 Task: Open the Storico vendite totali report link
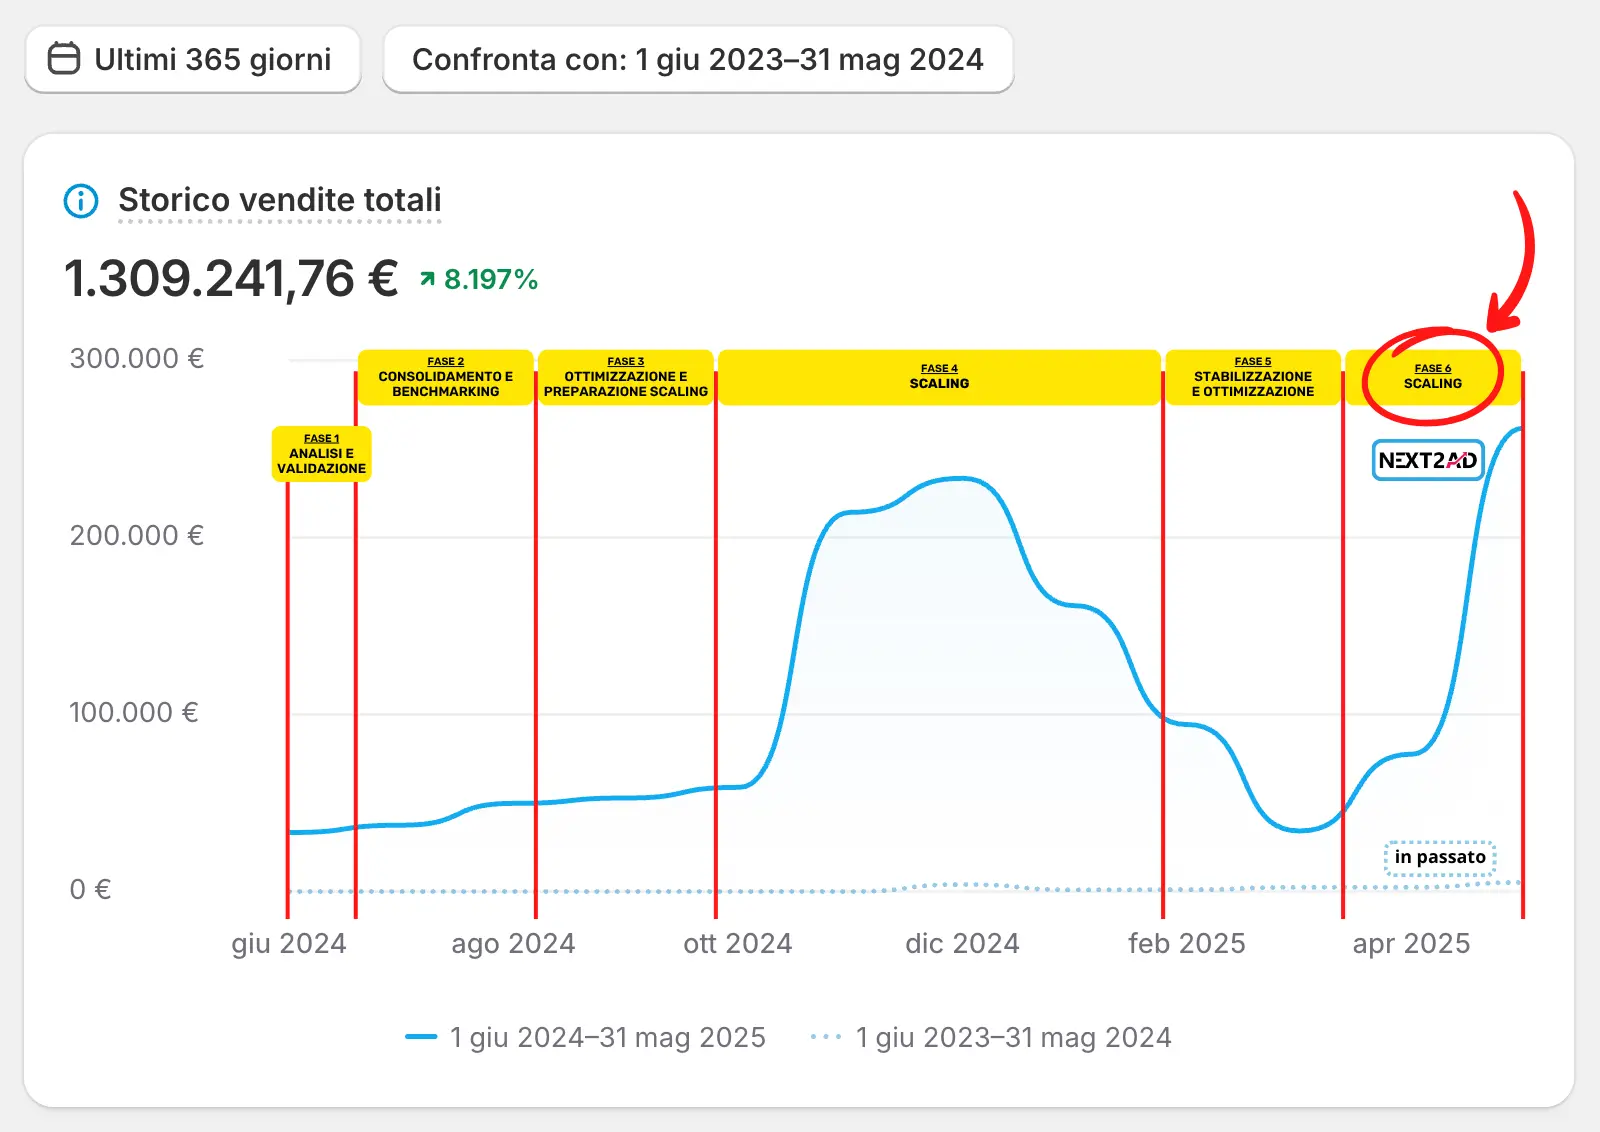point(279,200)
